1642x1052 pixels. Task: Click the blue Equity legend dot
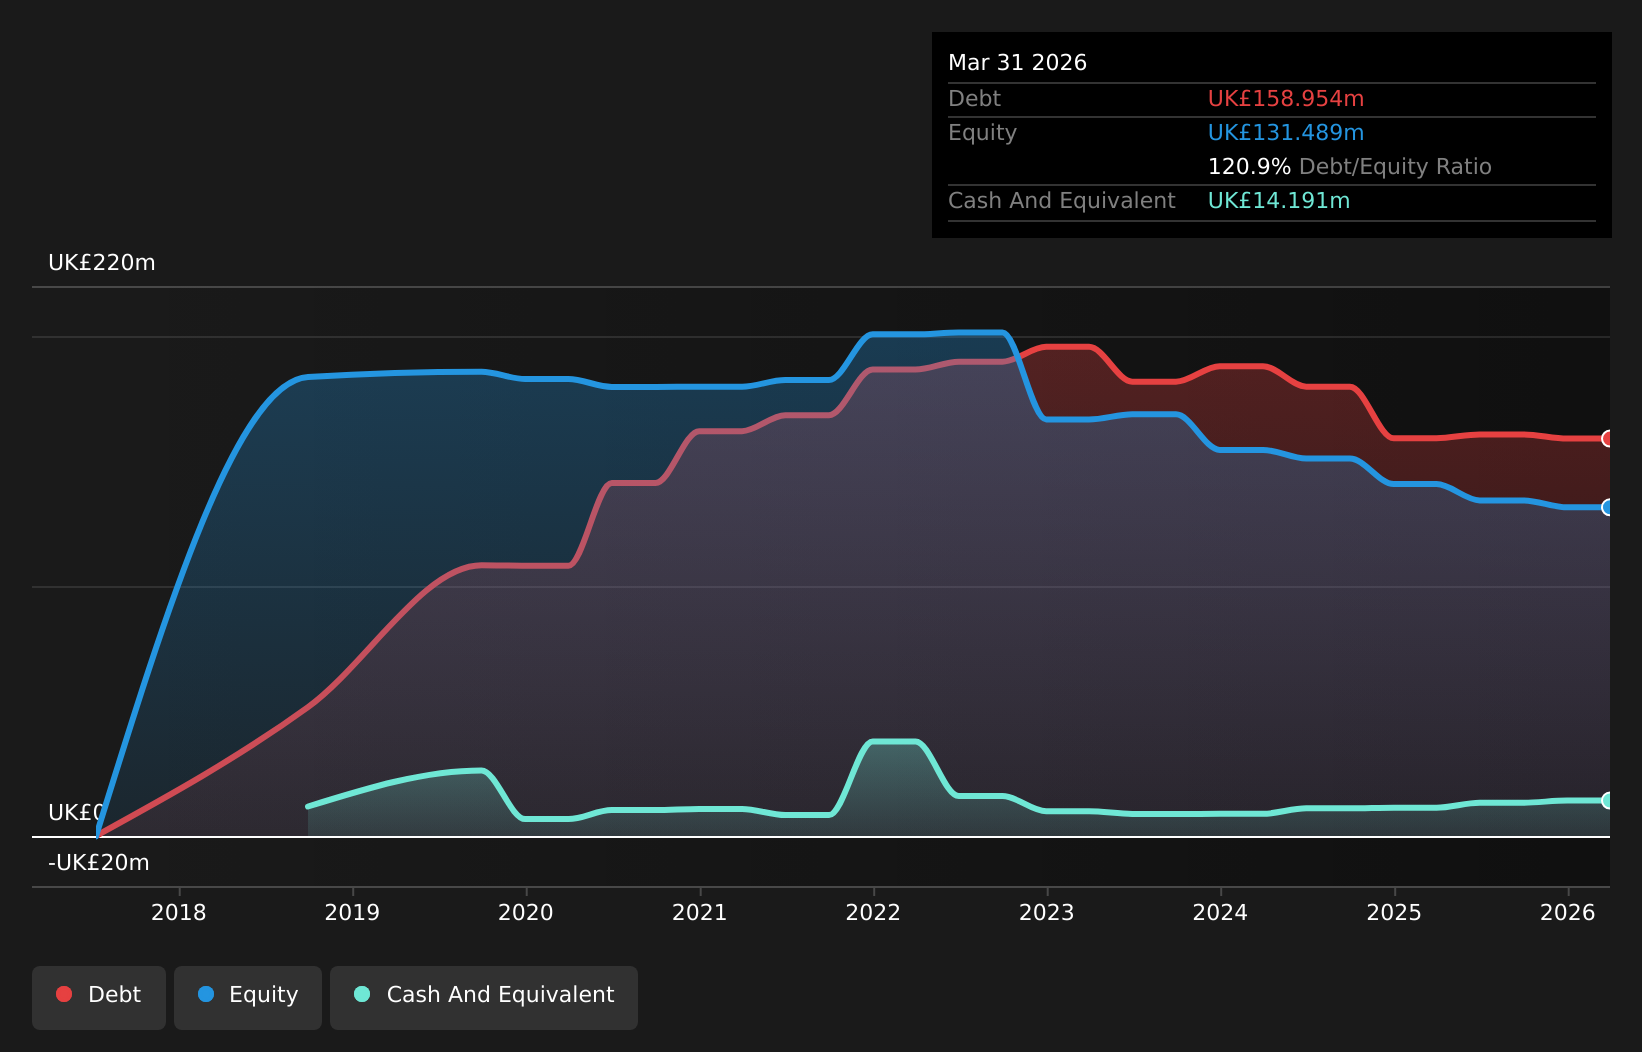pyautogui.click(x=206, y=994)
